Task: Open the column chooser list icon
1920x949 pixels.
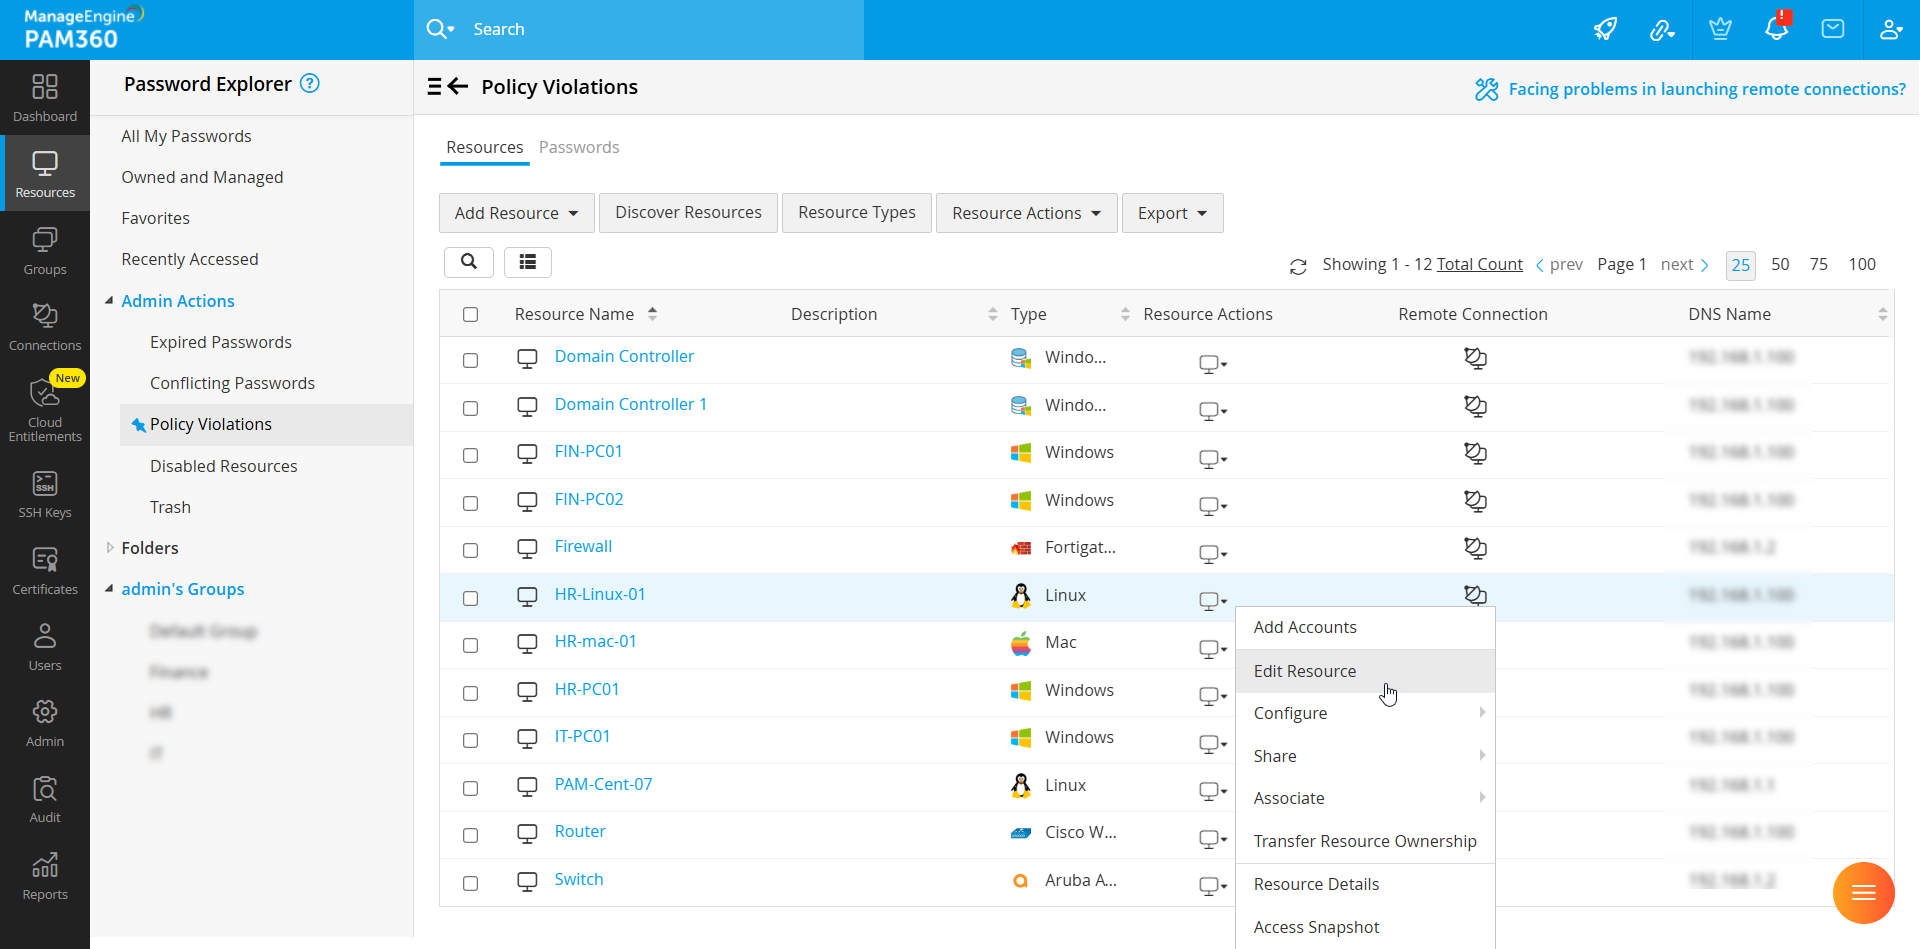Action: pyautogui.click(x=528, y=262)
